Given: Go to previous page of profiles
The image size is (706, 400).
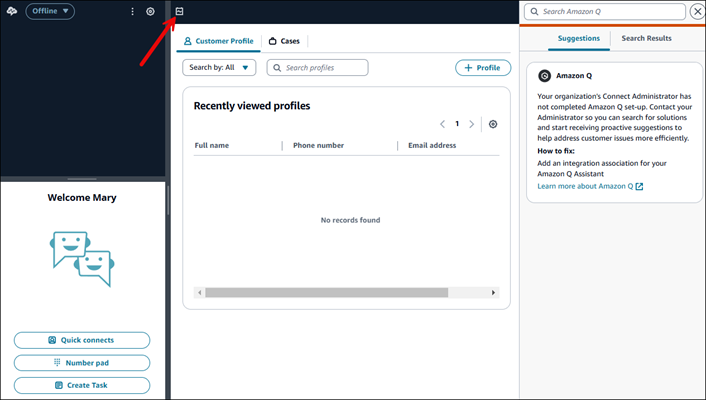Looking at the screenshot, I should [x=443, y=124].
